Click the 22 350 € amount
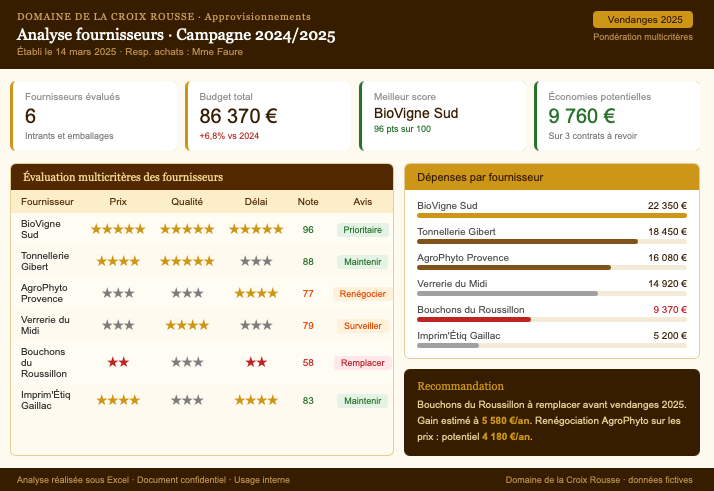The width and height of the screenshot is (714, 491). click(x=667, y=205)
